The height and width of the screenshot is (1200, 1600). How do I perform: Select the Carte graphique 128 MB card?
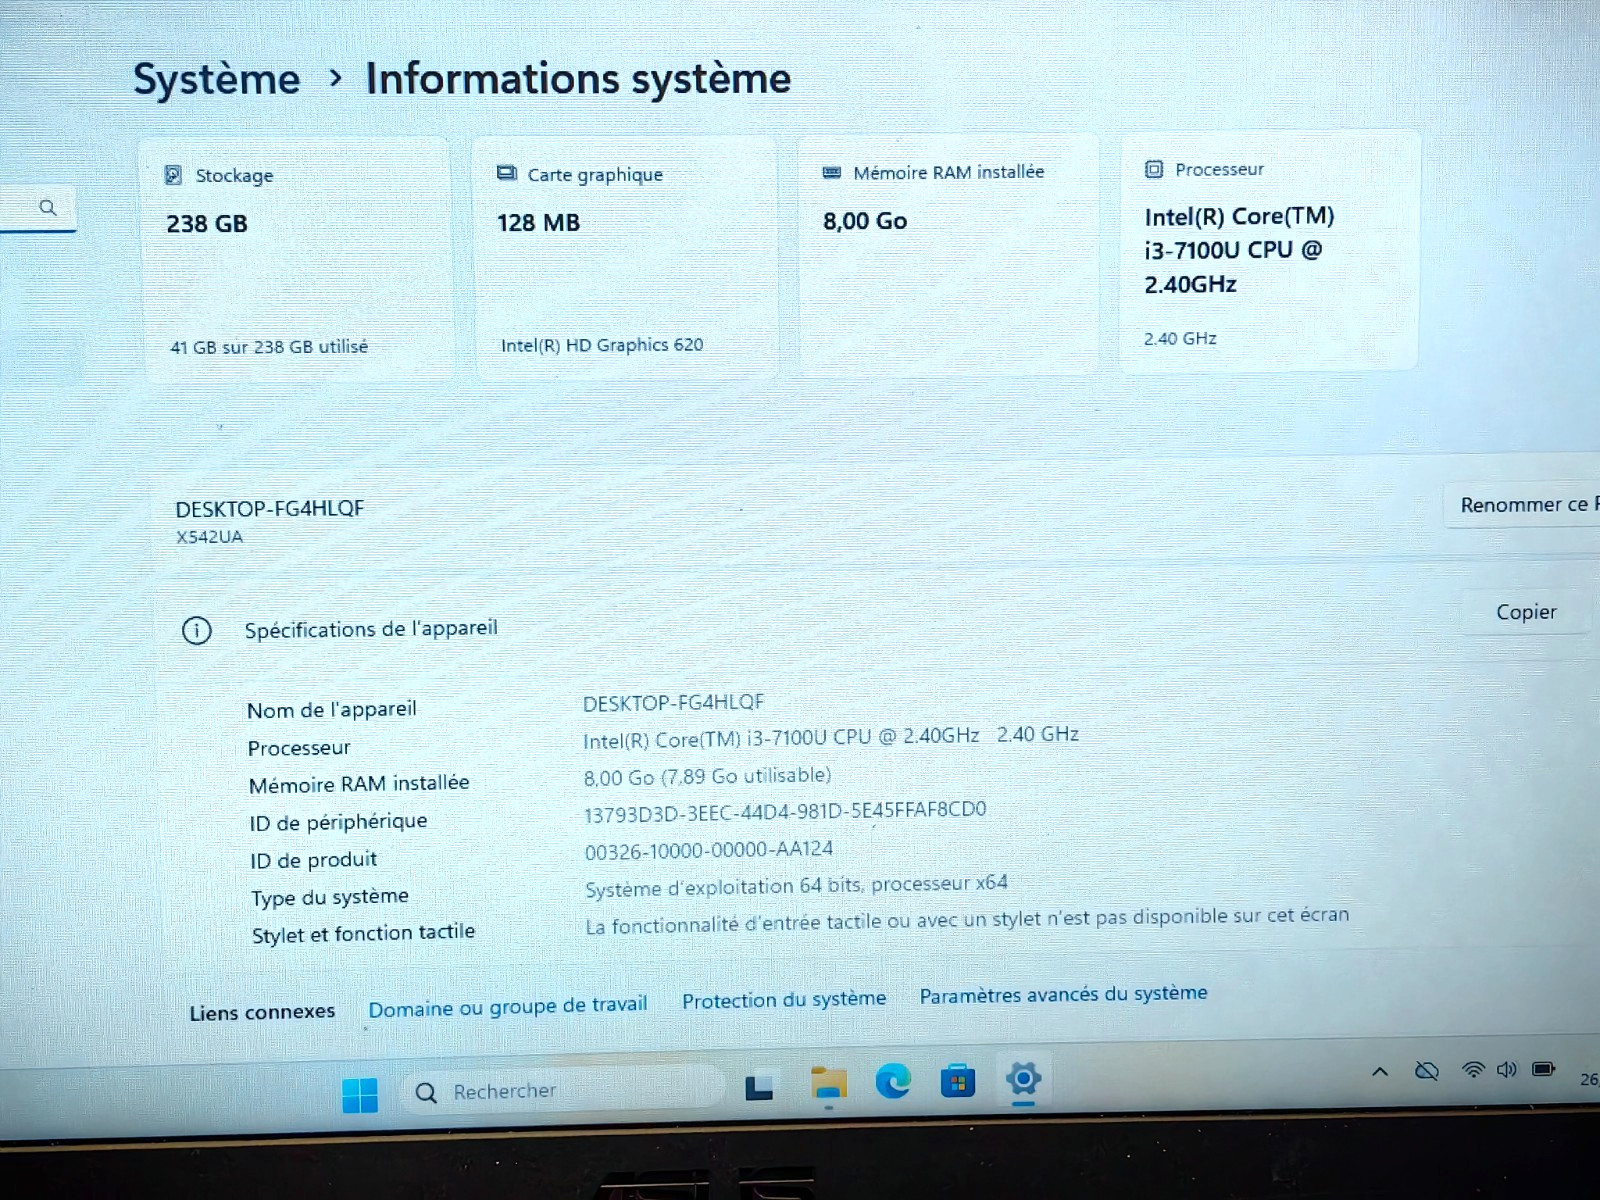click(626, 258)
